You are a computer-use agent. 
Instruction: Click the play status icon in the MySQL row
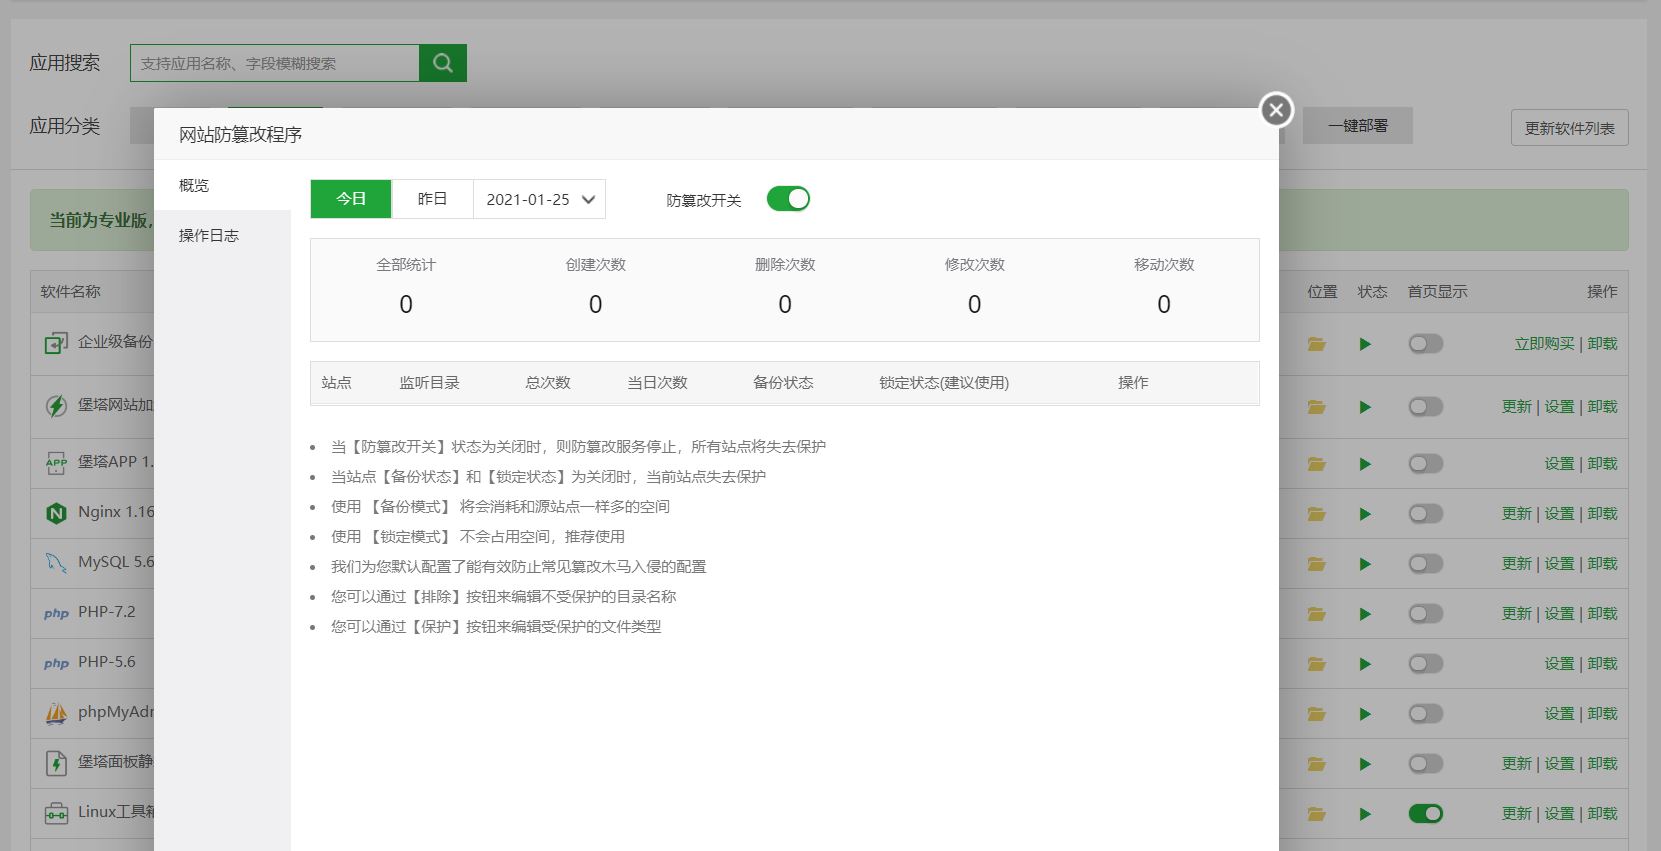coord(1365,564)
